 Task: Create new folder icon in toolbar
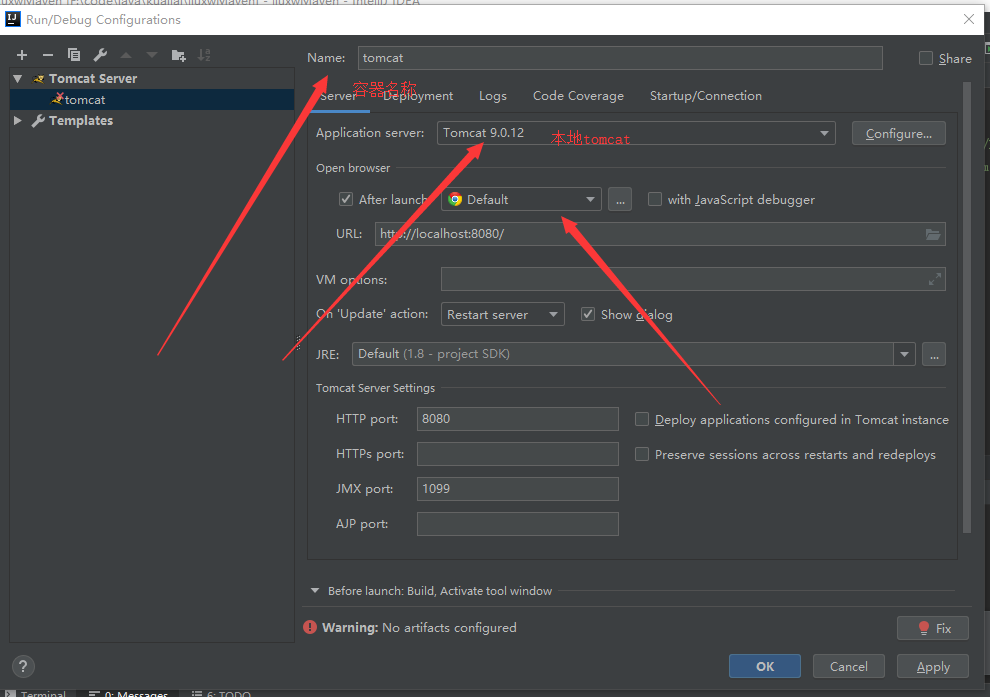coord(179,56)
